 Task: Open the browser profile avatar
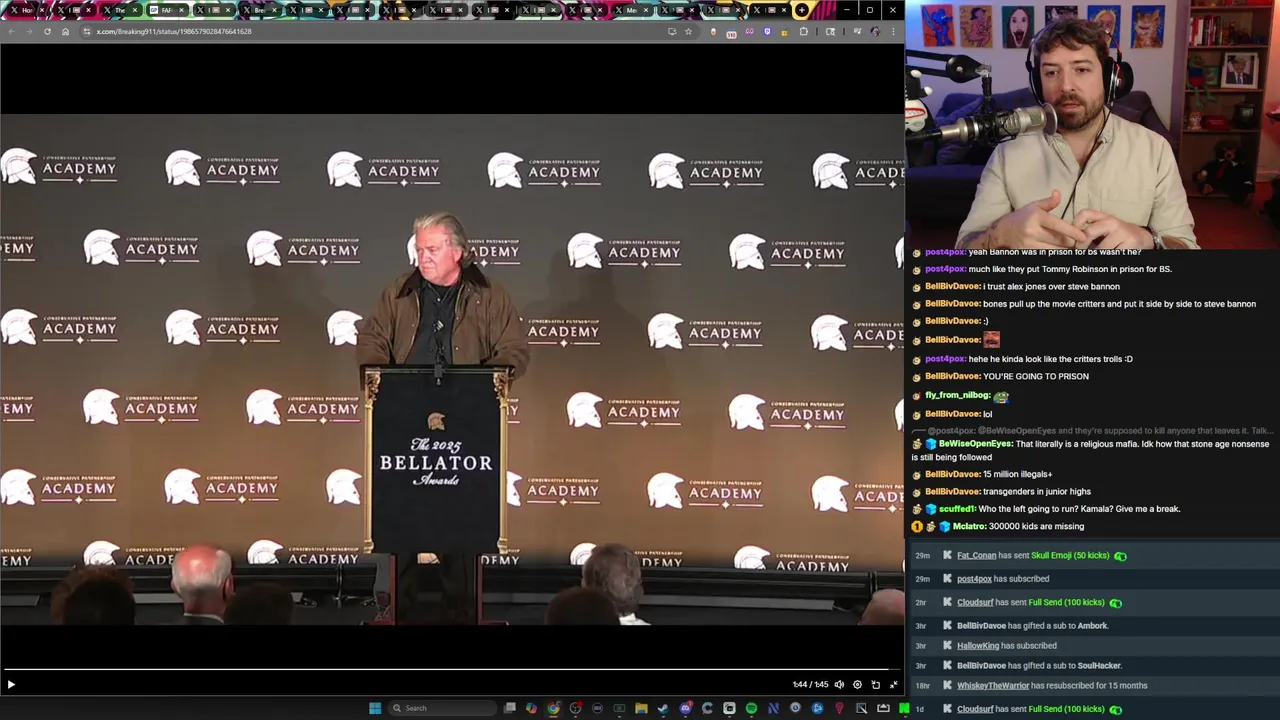tap(875, 31)
